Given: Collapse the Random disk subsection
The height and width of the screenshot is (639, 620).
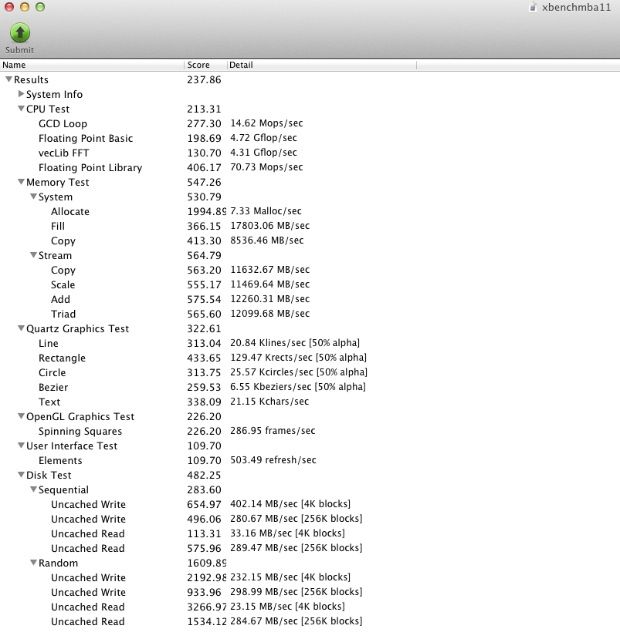Looking at the screenshot, I should pos(33,563).
